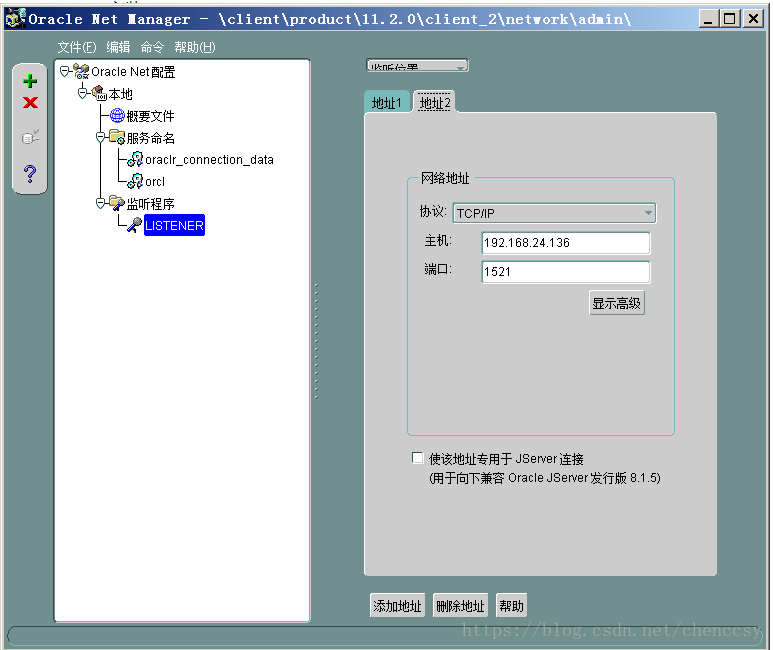Open the 文件(F) menu
This screenshot has width=773, height=650.
click(77, 48)
